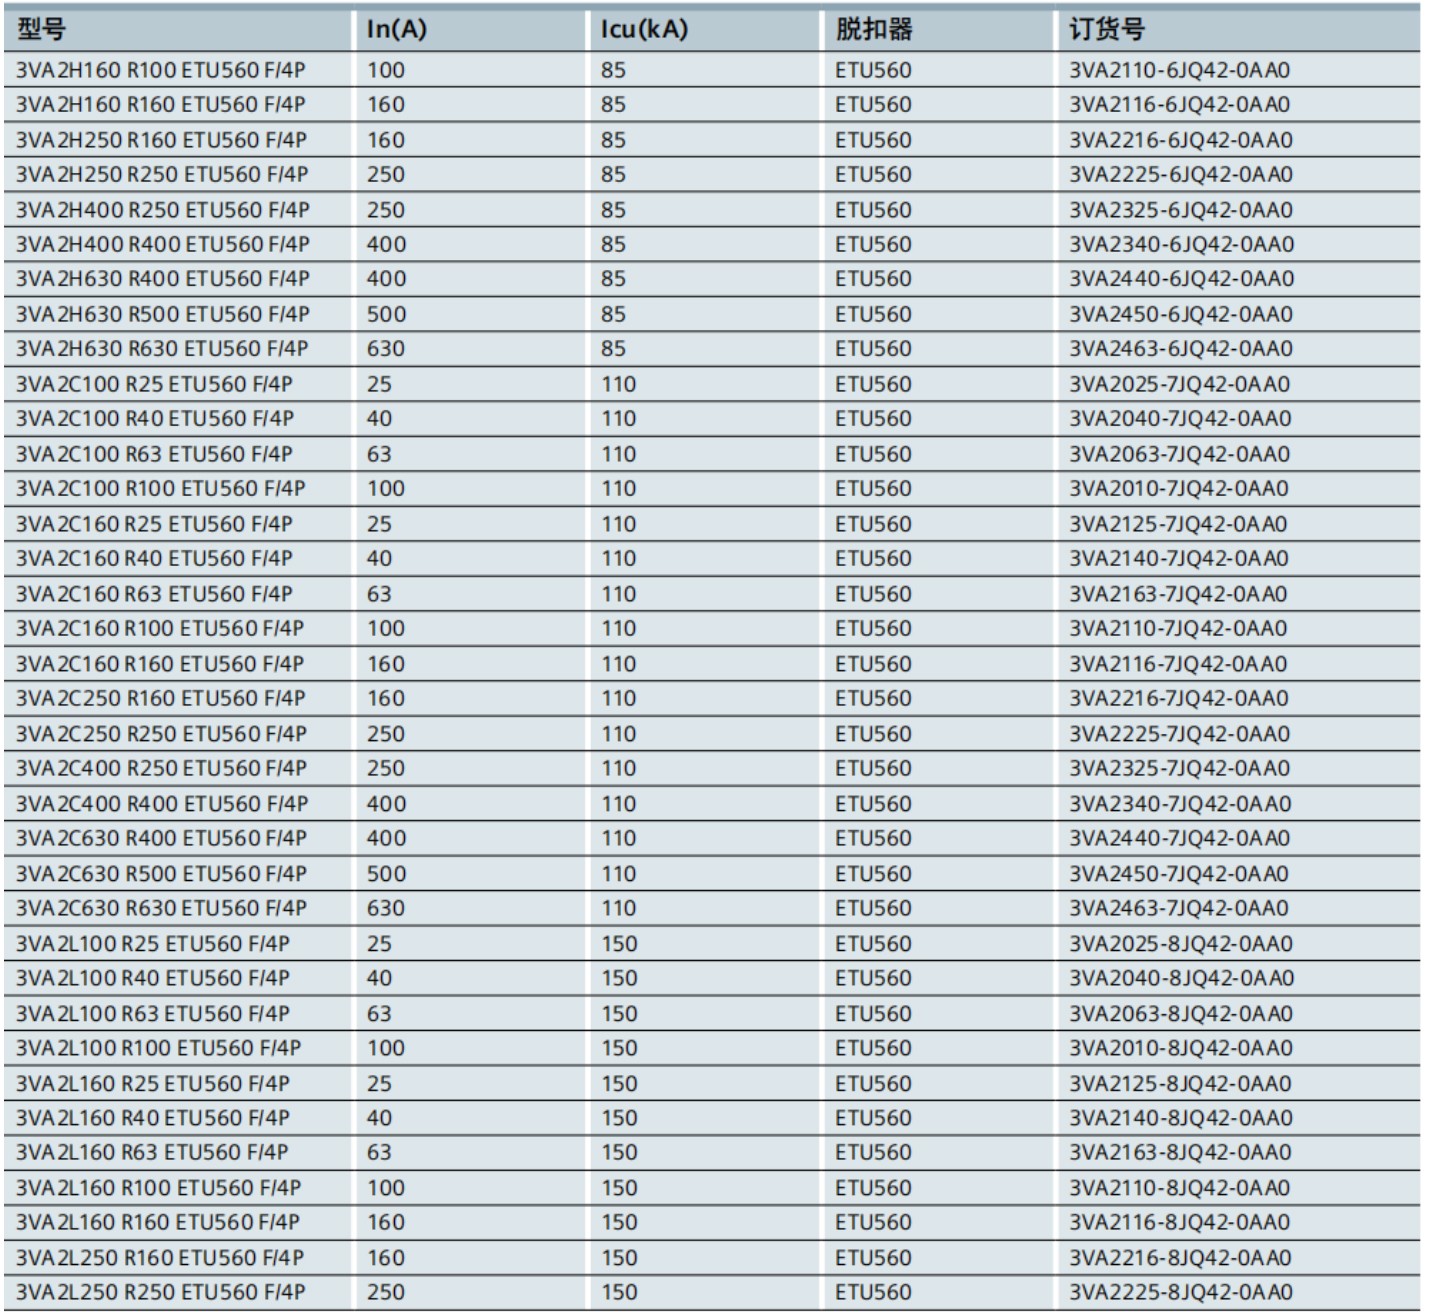Viewport: 1434px width, 1312px height.
Task: Click order number 3VA2163-7JQ42-0AA0
Action: [x=1178, y=594]
